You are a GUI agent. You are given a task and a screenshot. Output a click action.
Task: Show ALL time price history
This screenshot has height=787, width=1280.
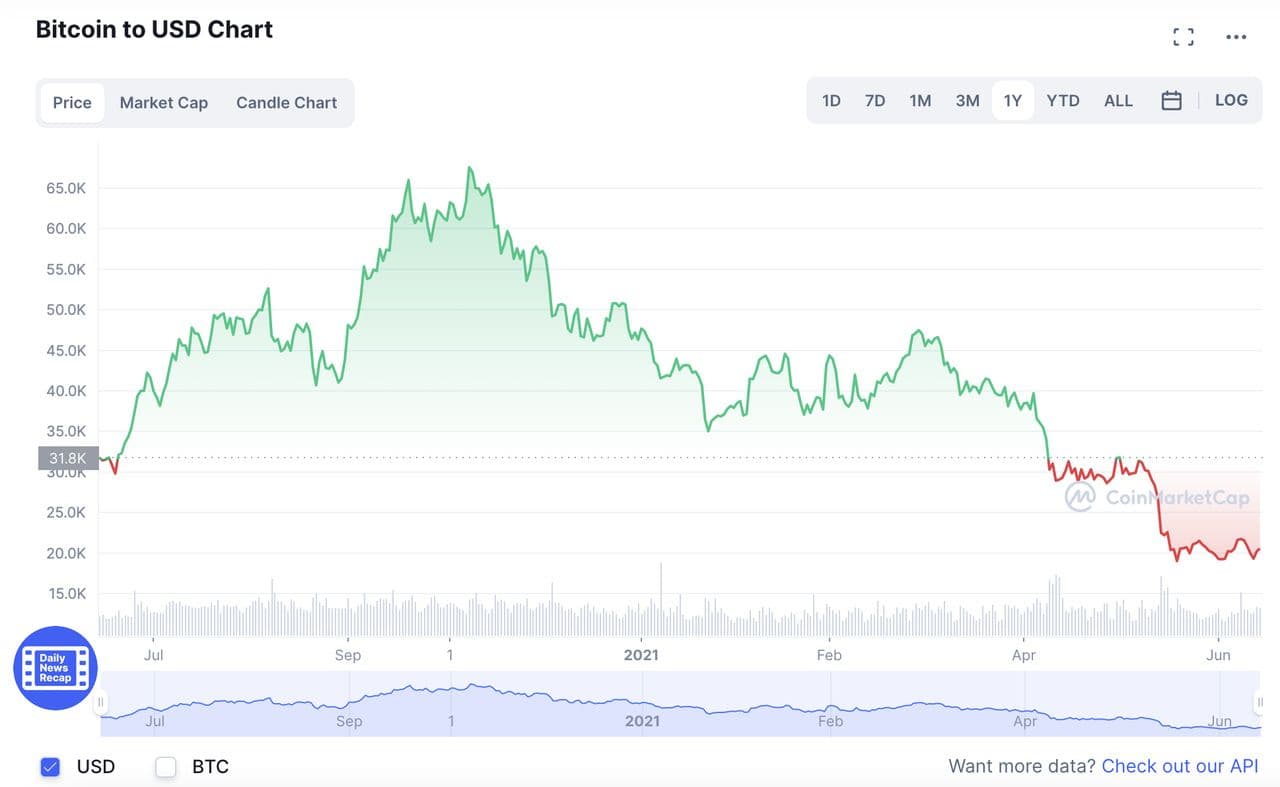click(1118, 101)
